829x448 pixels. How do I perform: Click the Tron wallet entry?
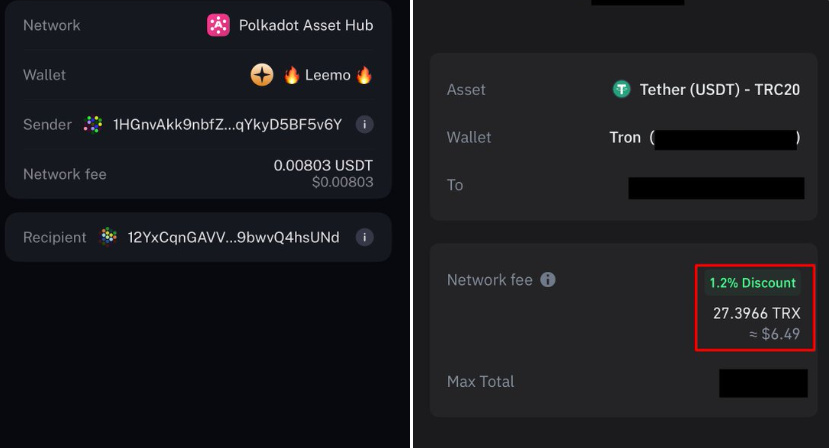click(x=705, y=138)
